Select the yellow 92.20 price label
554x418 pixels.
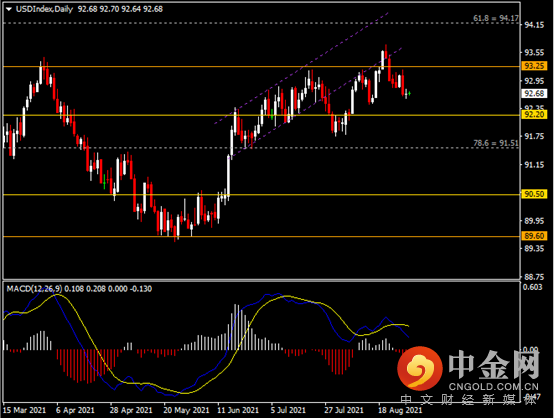(534, 114)
